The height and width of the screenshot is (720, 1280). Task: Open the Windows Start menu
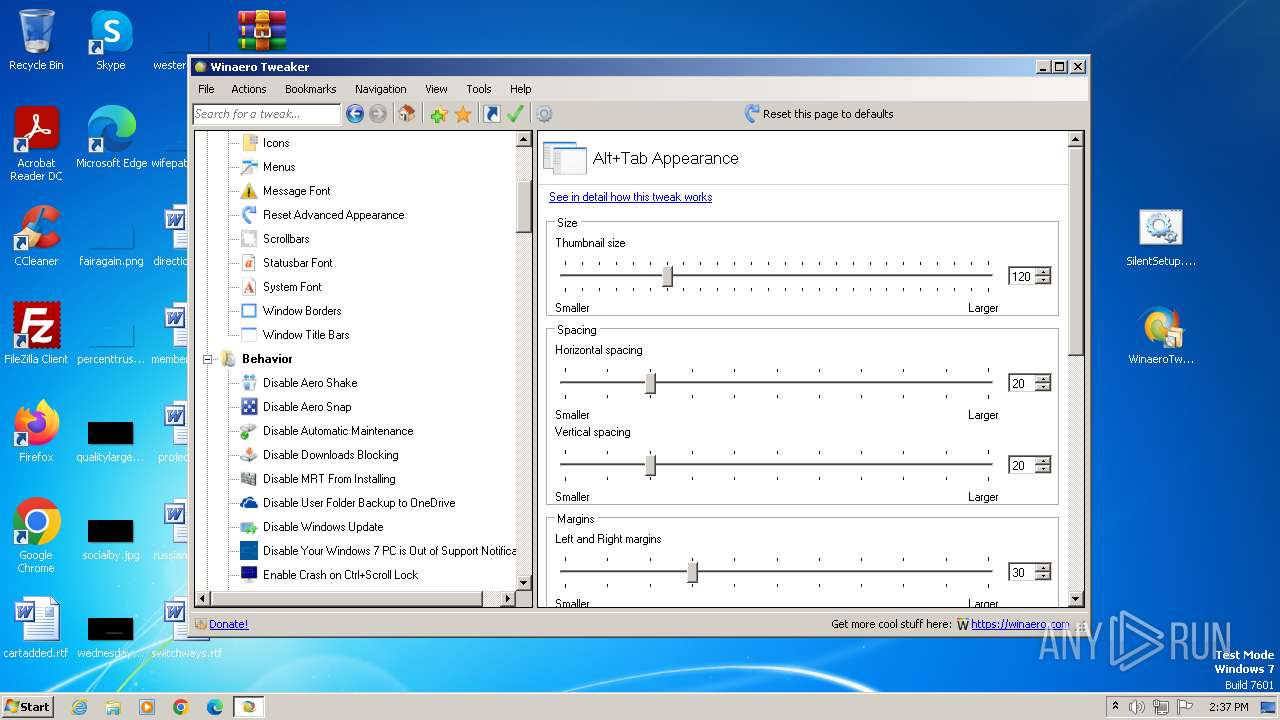27,706
